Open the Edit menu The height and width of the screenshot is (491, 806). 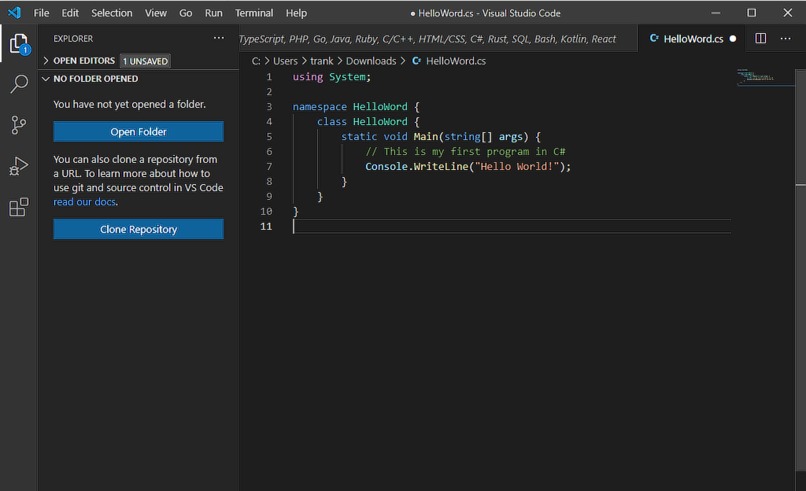70,13
